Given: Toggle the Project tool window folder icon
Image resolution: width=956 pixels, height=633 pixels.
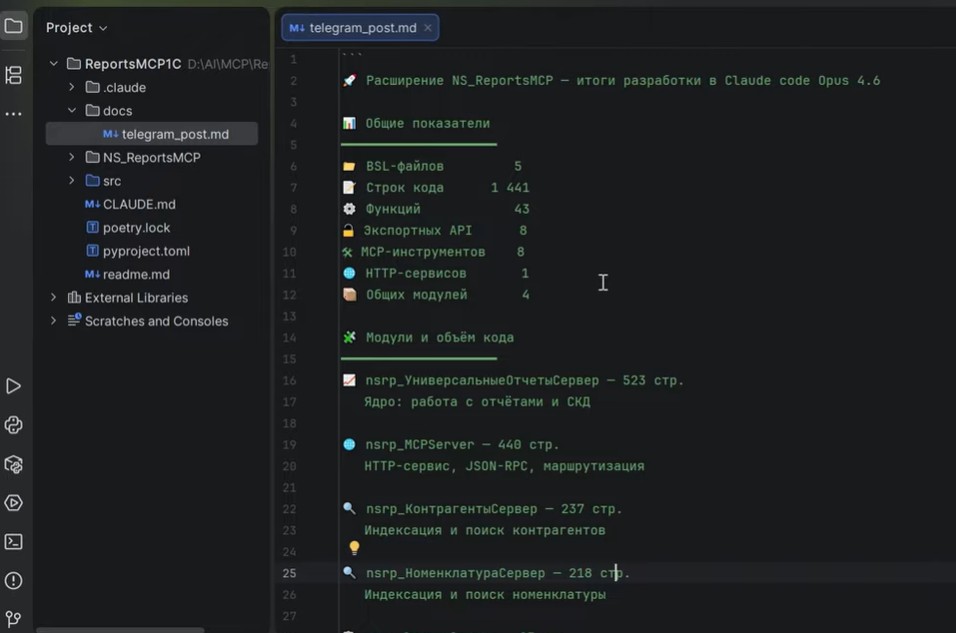Looking at the screenshot, I should 14,26.
